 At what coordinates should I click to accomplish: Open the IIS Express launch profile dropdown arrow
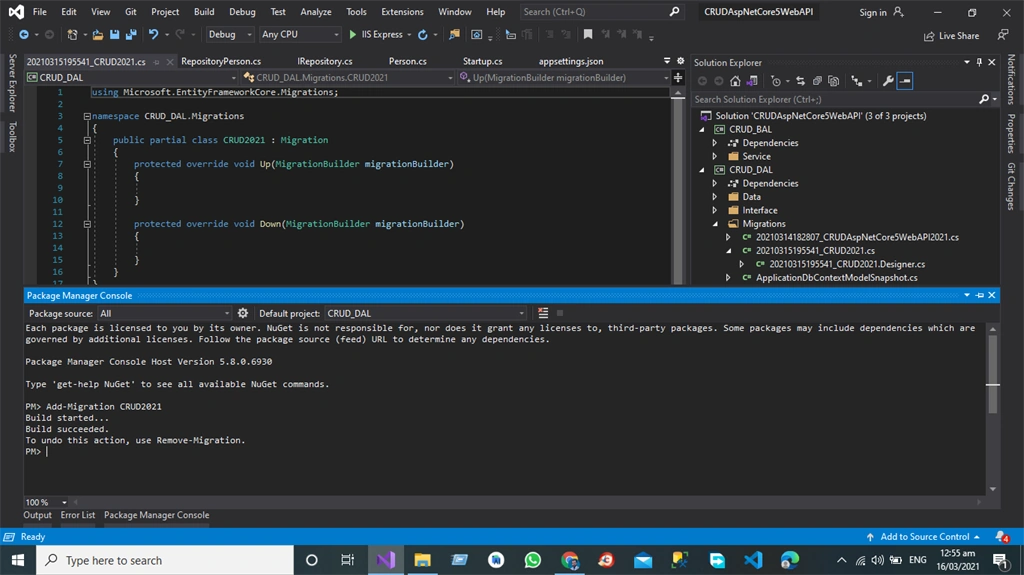(x=409, y=35)
